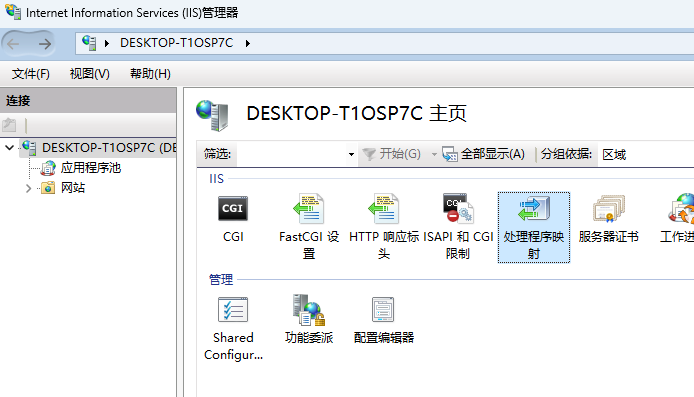Click the 管理 group header
694x397 pixels.
tap(221, 279)
